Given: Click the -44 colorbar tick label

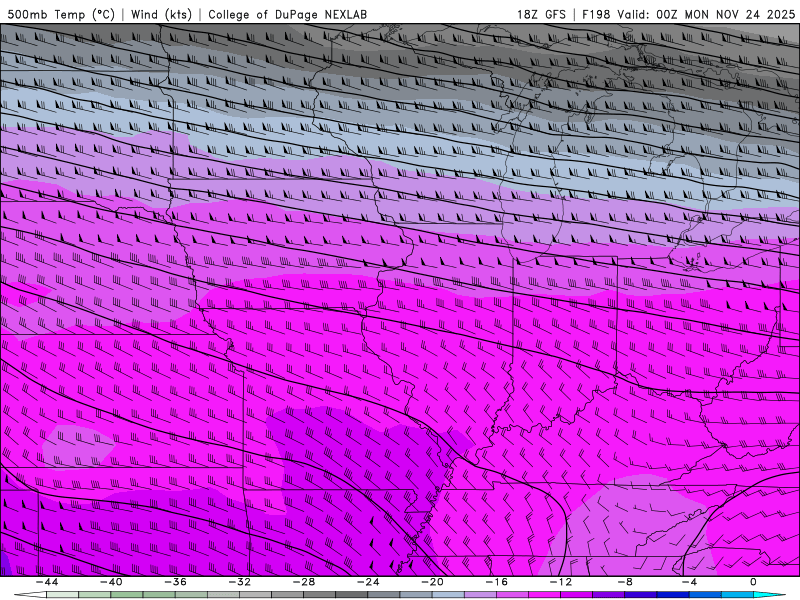Looking at the screenshot, I should click(47, 582).
